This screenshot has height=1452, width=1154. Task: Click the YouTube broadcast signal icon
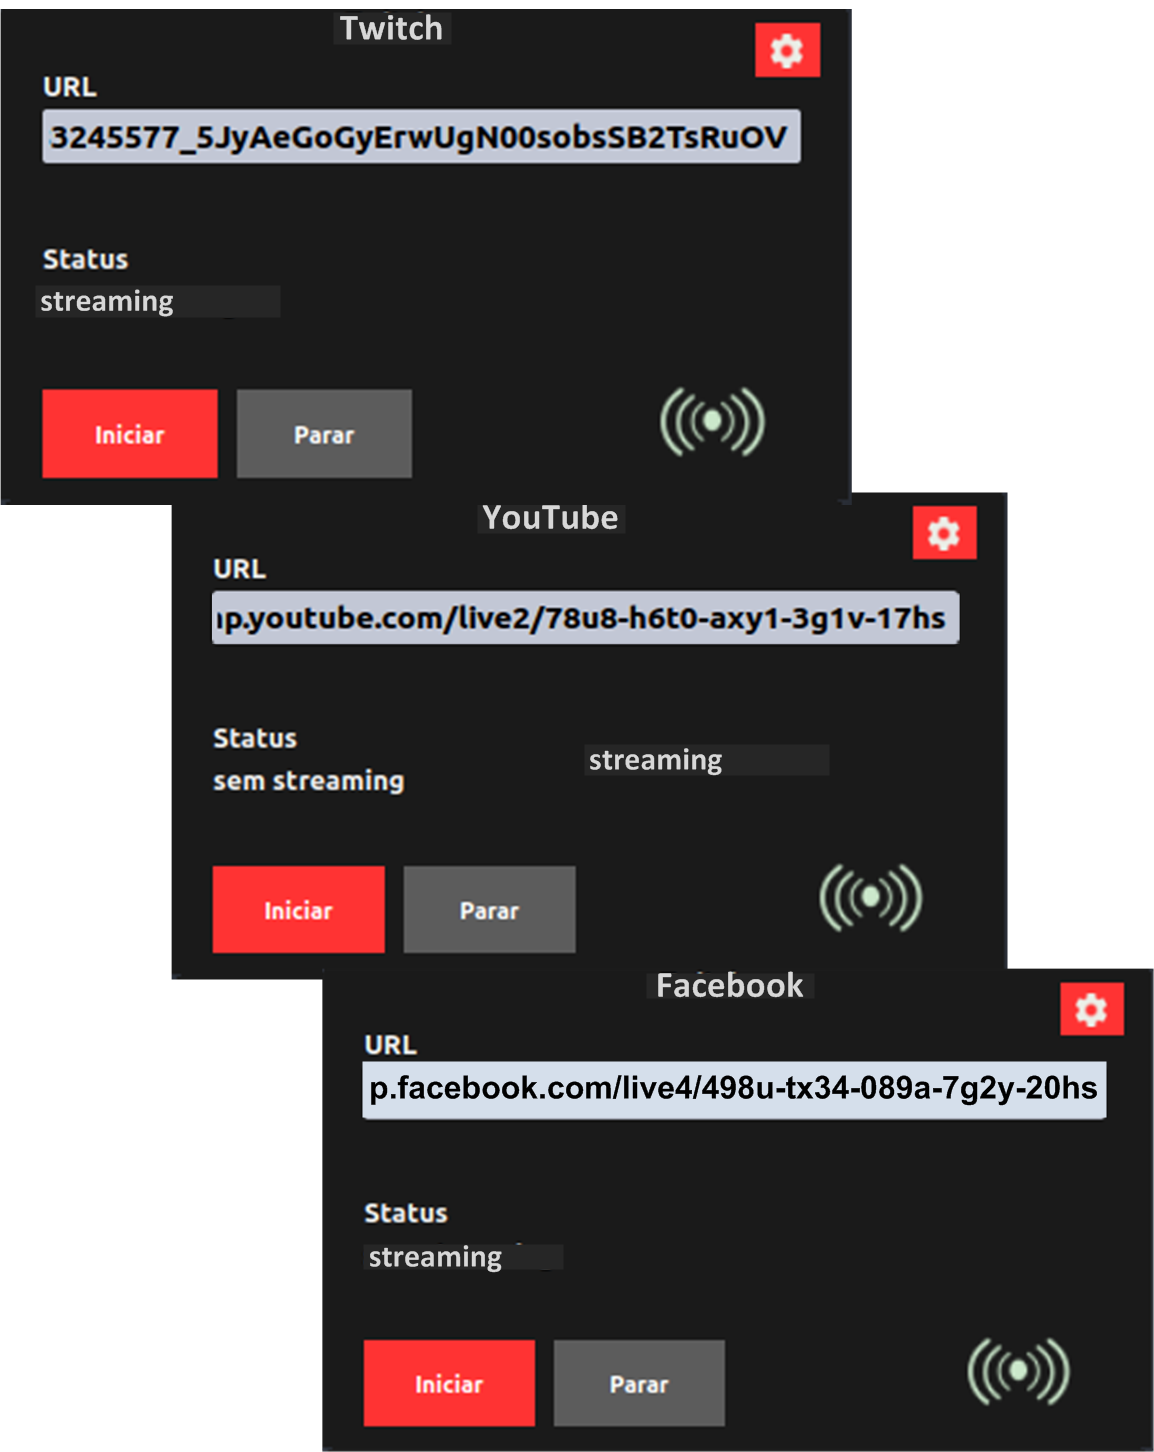tap(870, 897)
